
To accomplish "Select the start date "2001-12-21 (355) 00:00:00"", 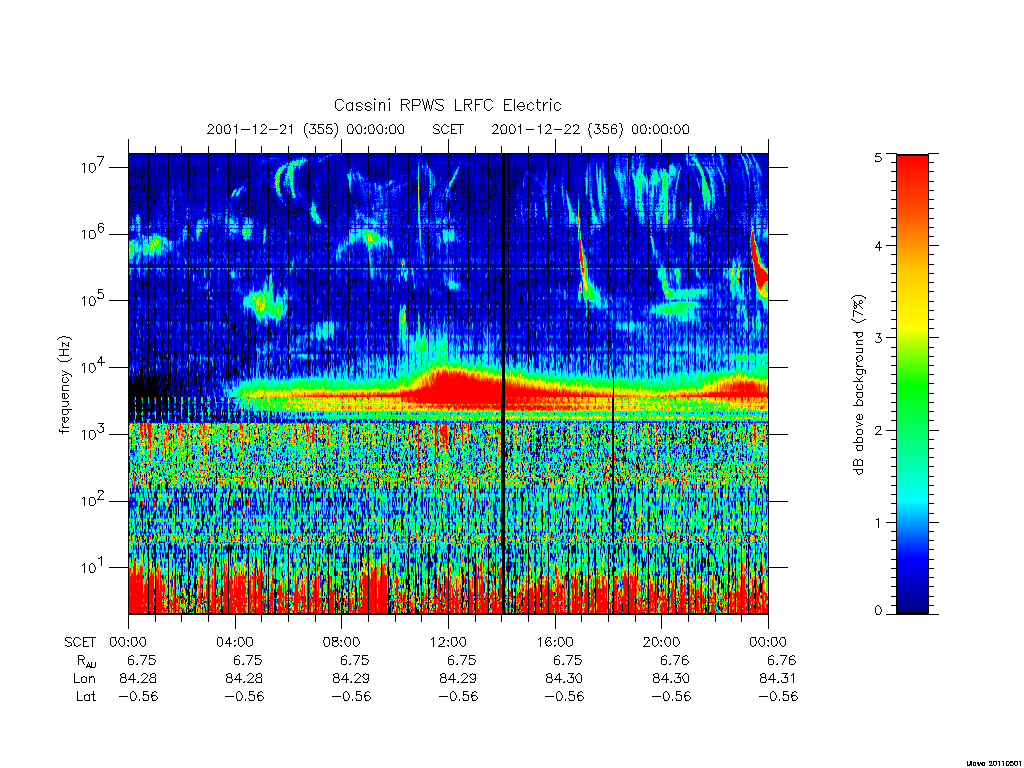I will click(306, 129).
